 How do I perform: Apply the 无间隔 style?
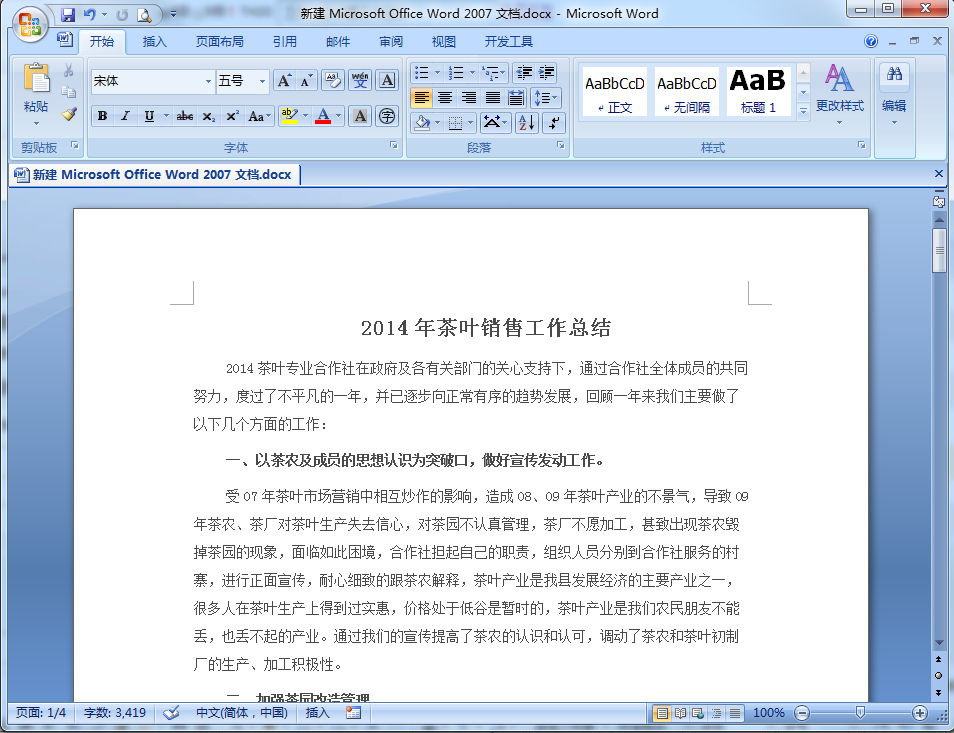click(x=686, y=91)
